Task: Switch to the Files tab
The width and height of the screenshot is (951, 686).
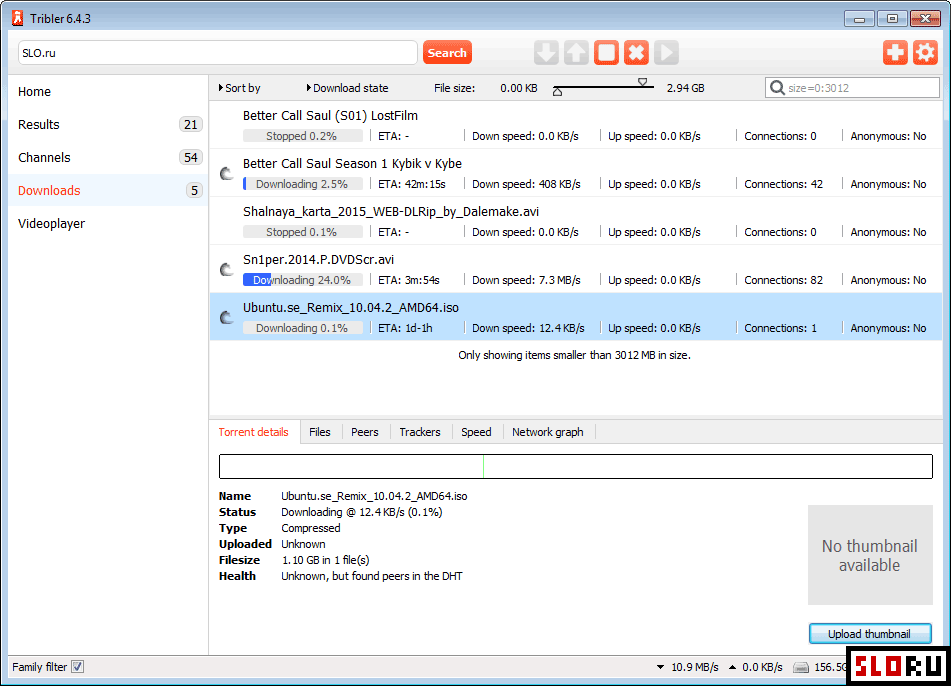Action: [320, 432]
